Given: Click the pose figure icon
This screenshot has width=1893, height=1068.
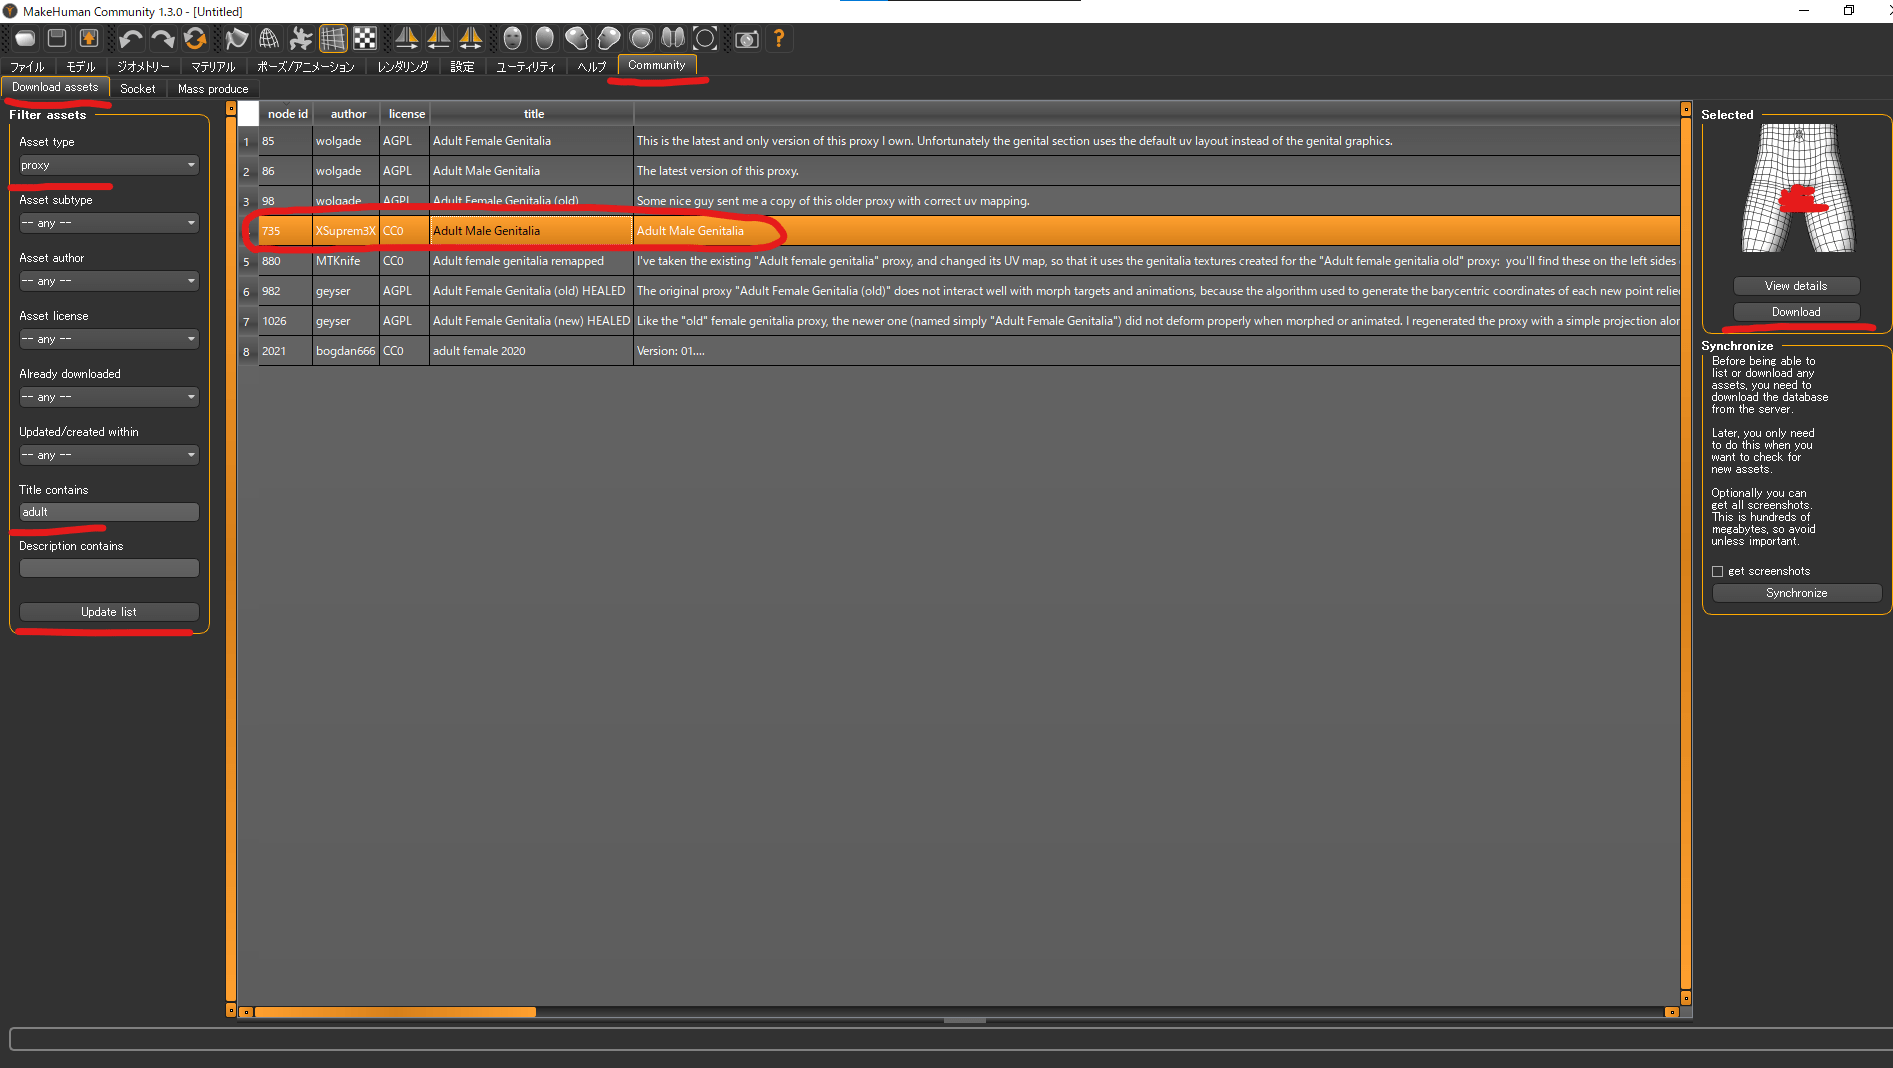Looking at the screenshot, I should (x=300, y=39).
